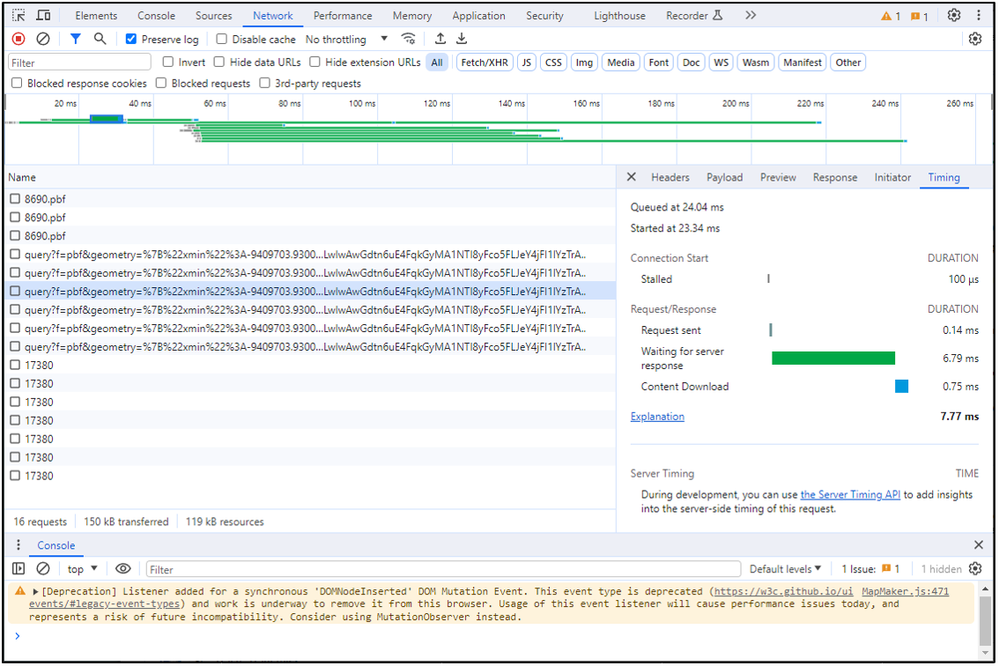This screenshot has height=666, width=999.
Task: Open the Default levels dropdown
Action: click(785, 568)
